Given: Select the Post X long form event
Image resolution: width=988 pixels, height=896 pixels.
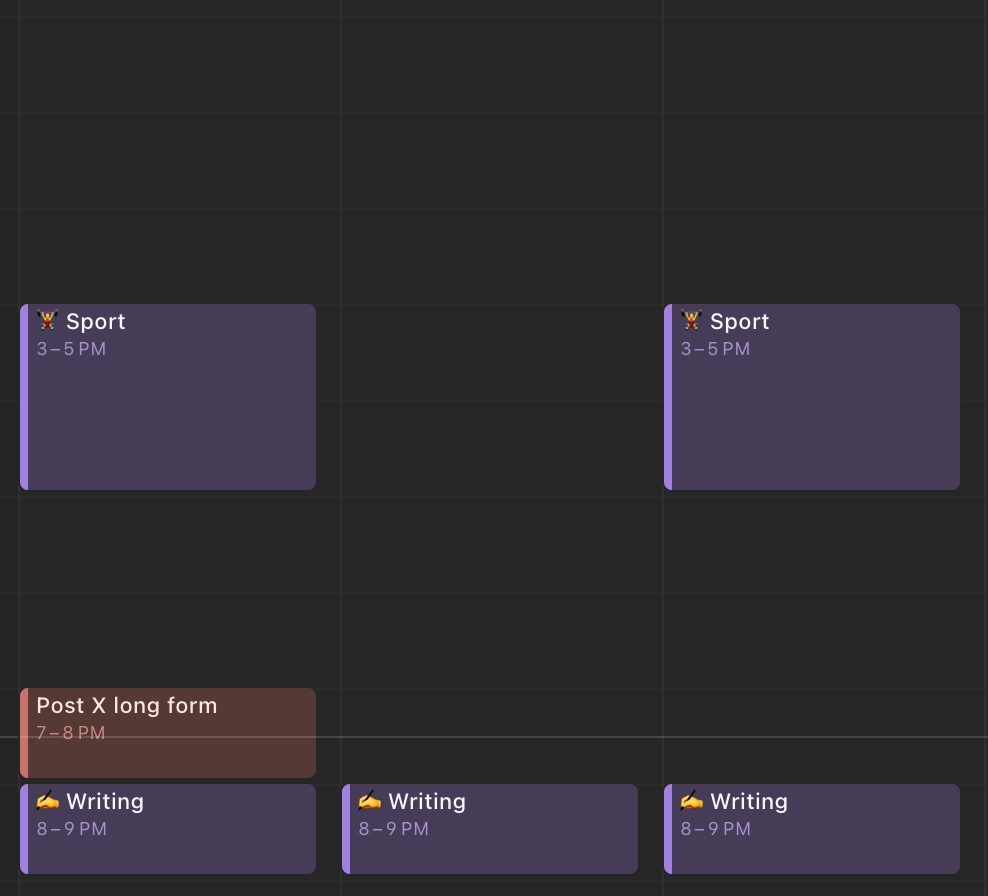Looking at the screenshot, I should [x=168, y=733].
